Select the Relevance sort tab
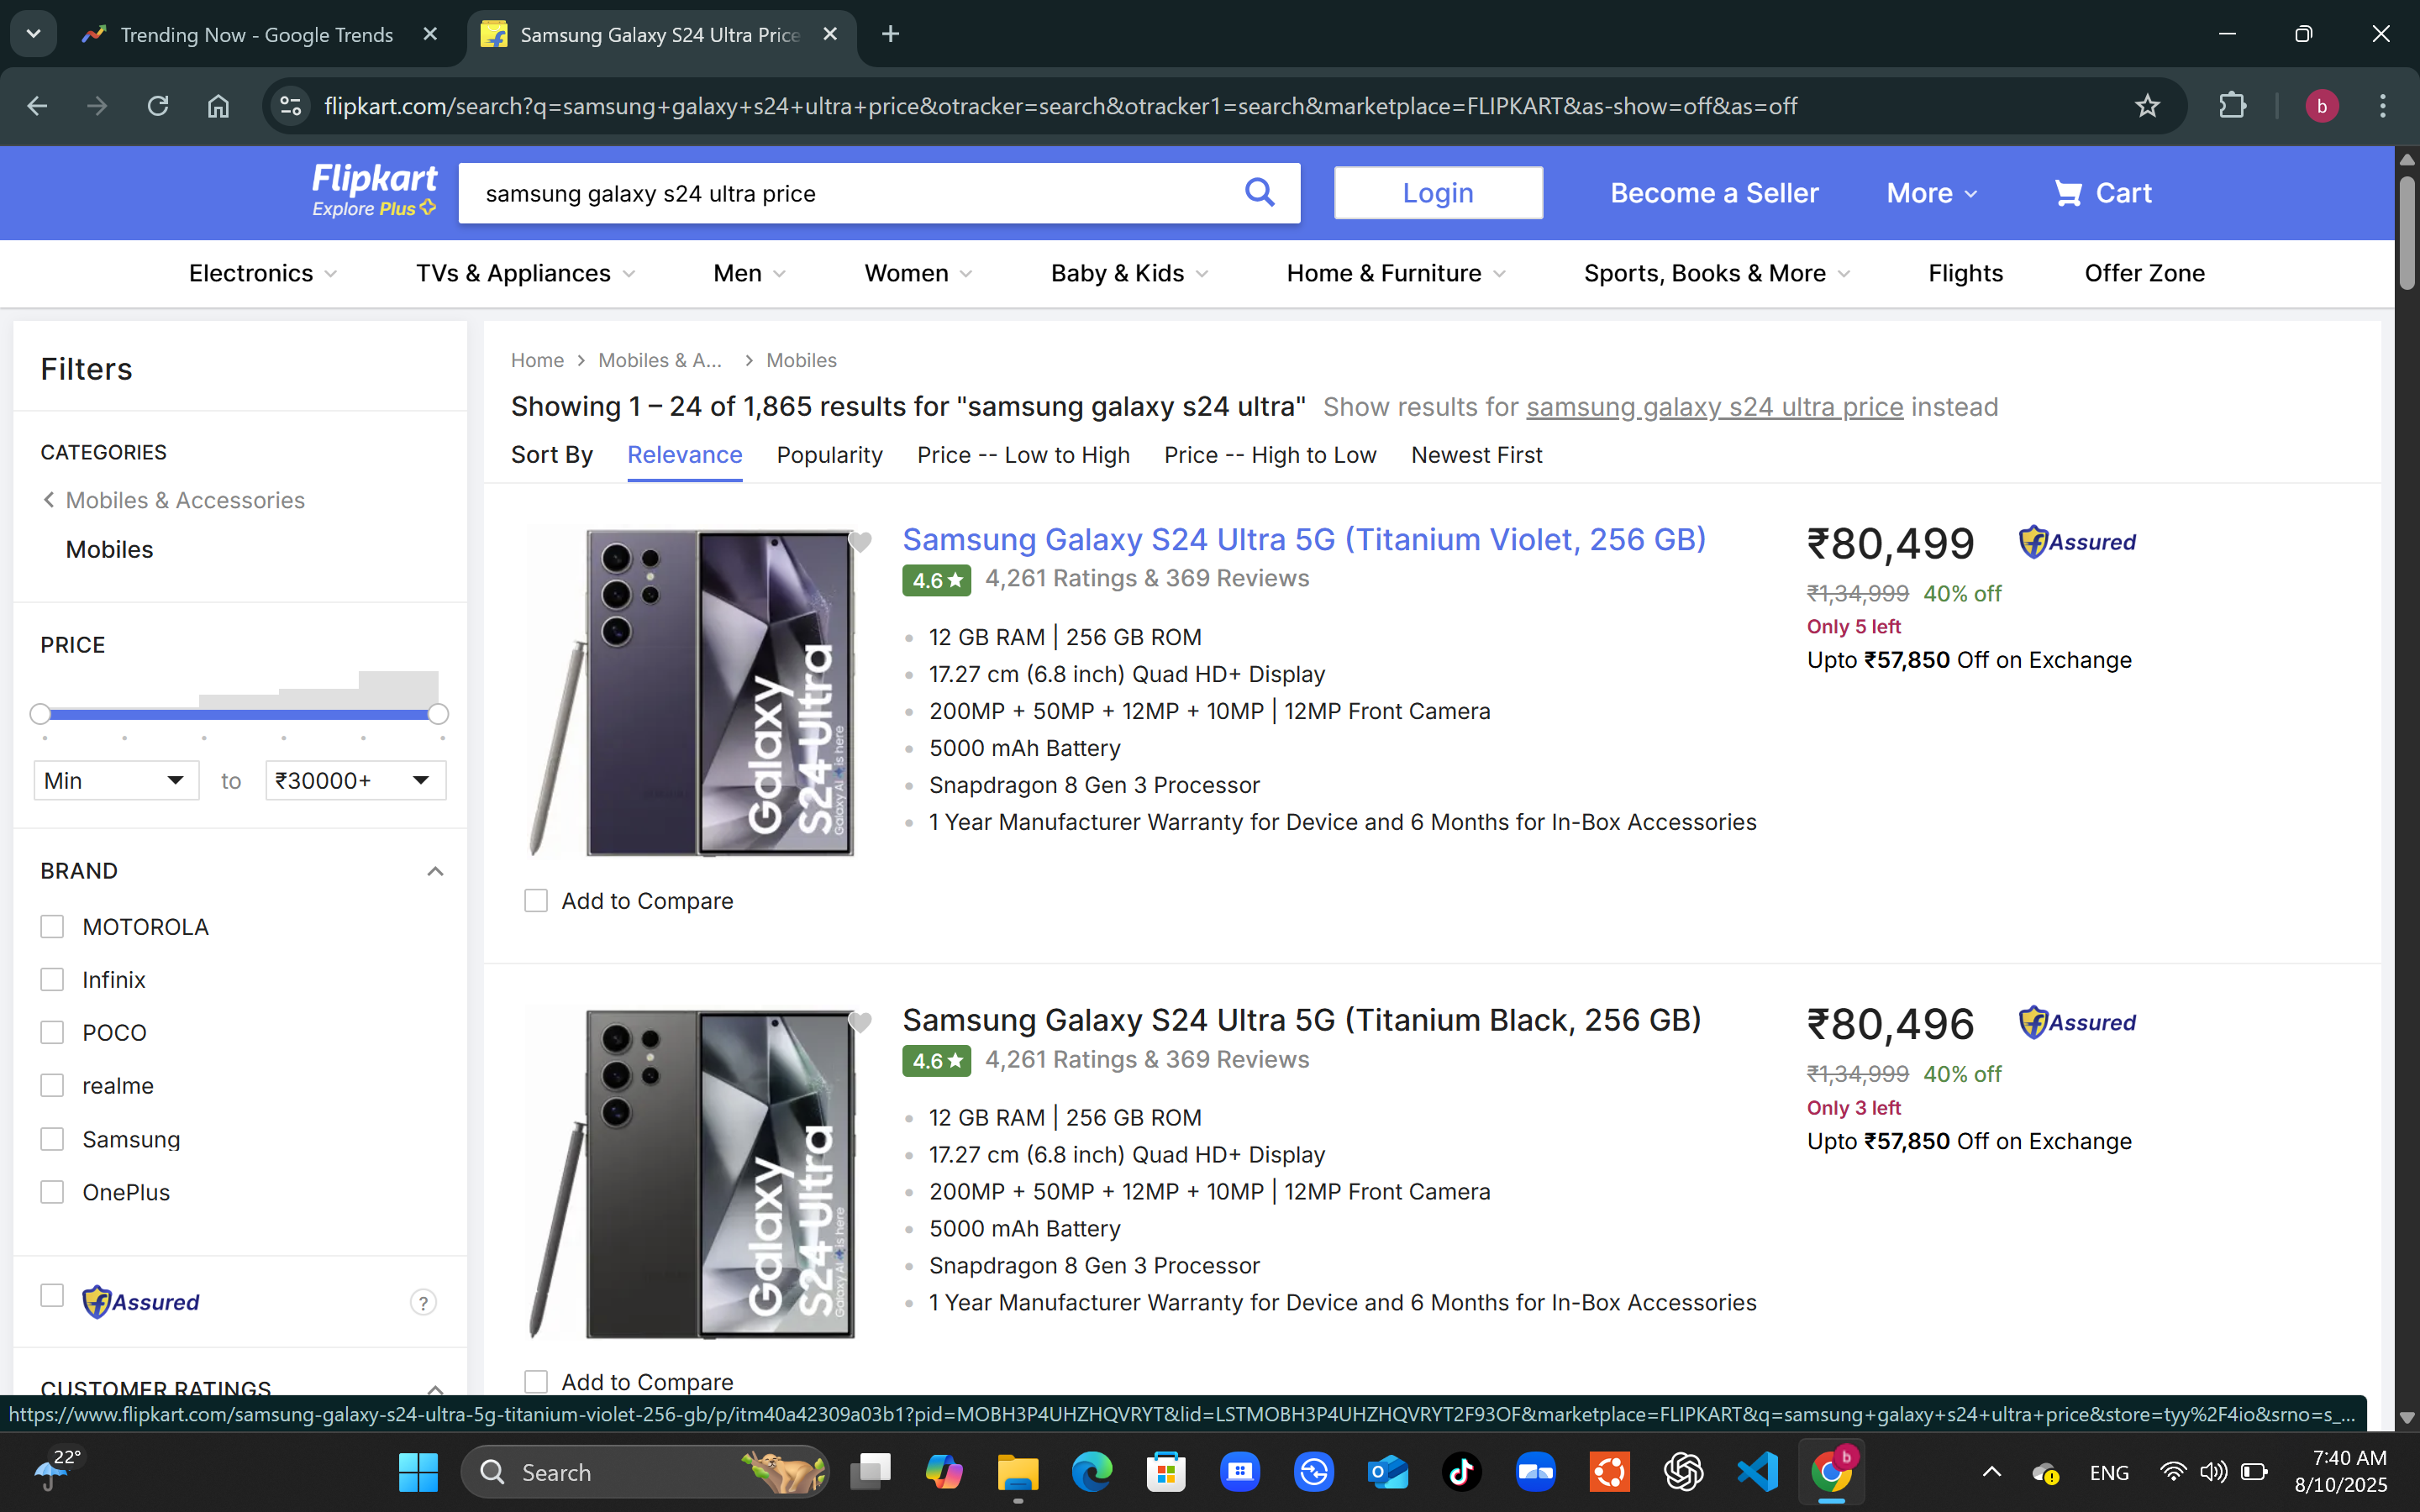The height and width of the screenshot is (1512, 2420). point(684,455)
